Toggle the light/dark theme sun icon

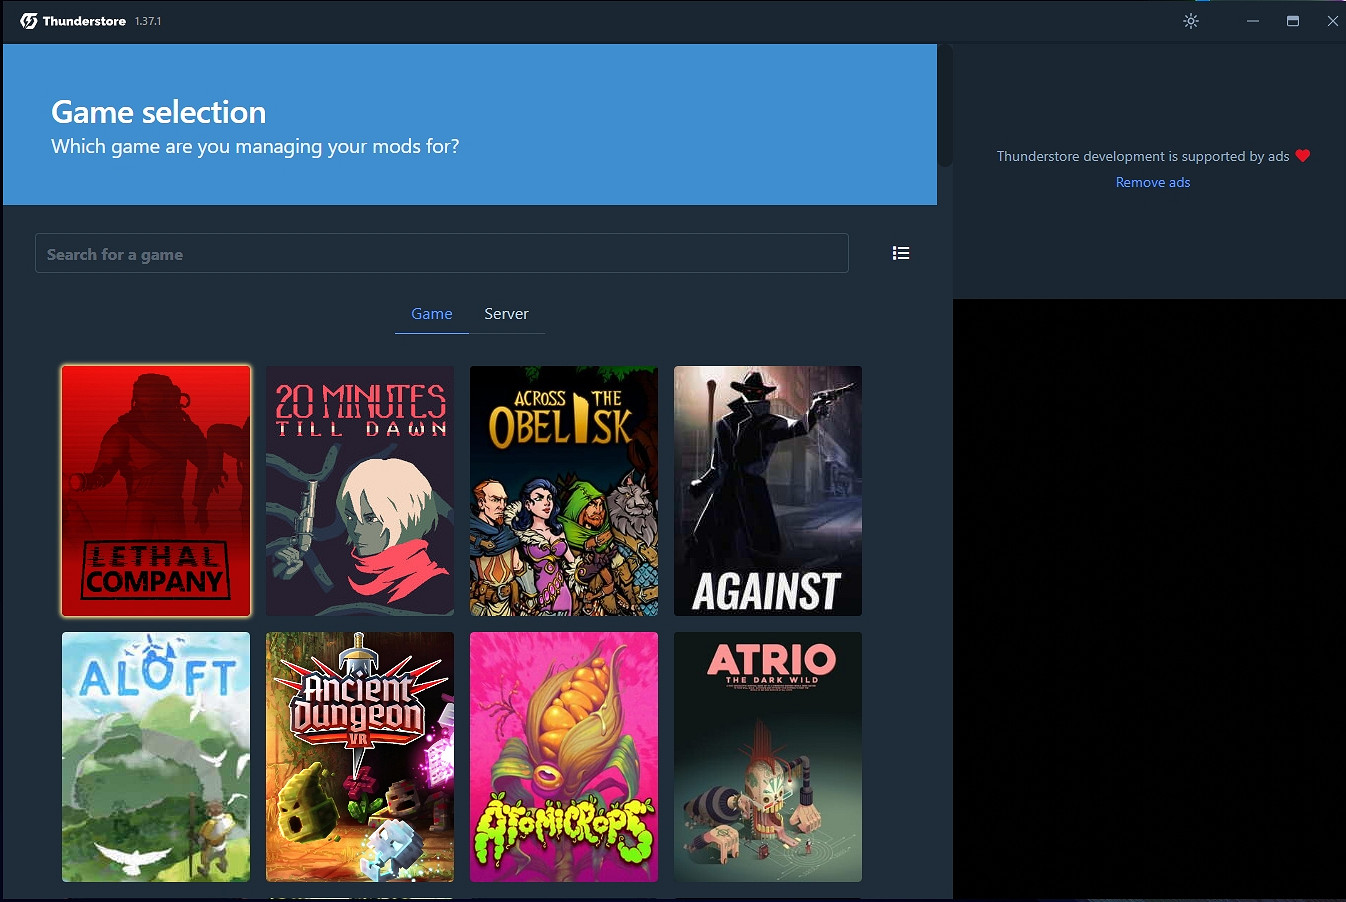click(1190, 21)
